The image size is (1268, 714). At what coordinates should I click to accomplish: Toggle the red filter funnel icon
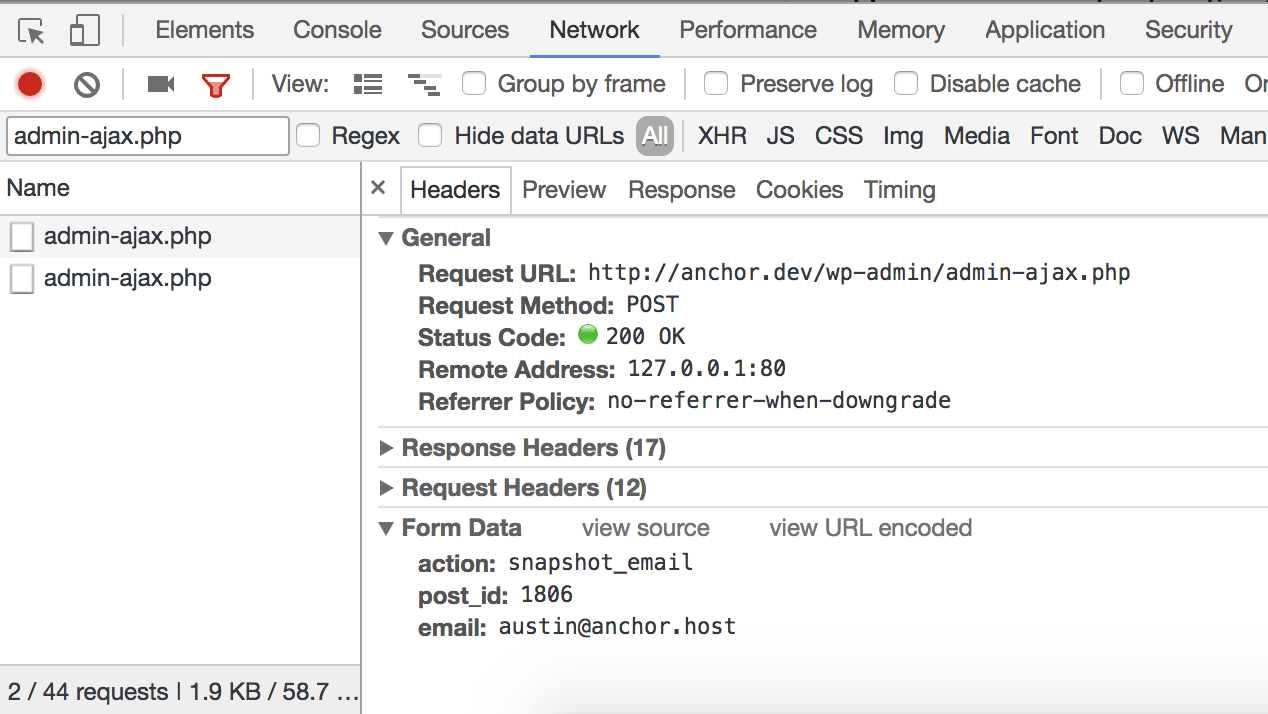[215, 85]
